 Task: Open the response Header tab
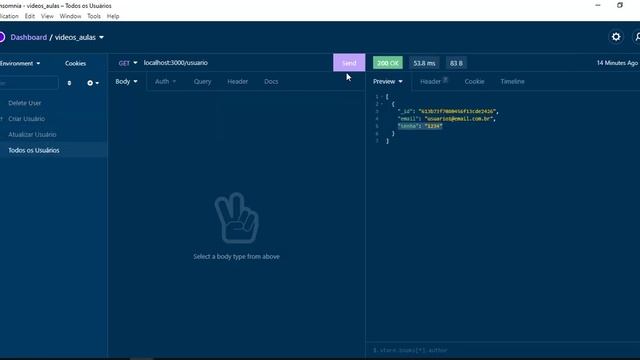(x=434, y=81)
